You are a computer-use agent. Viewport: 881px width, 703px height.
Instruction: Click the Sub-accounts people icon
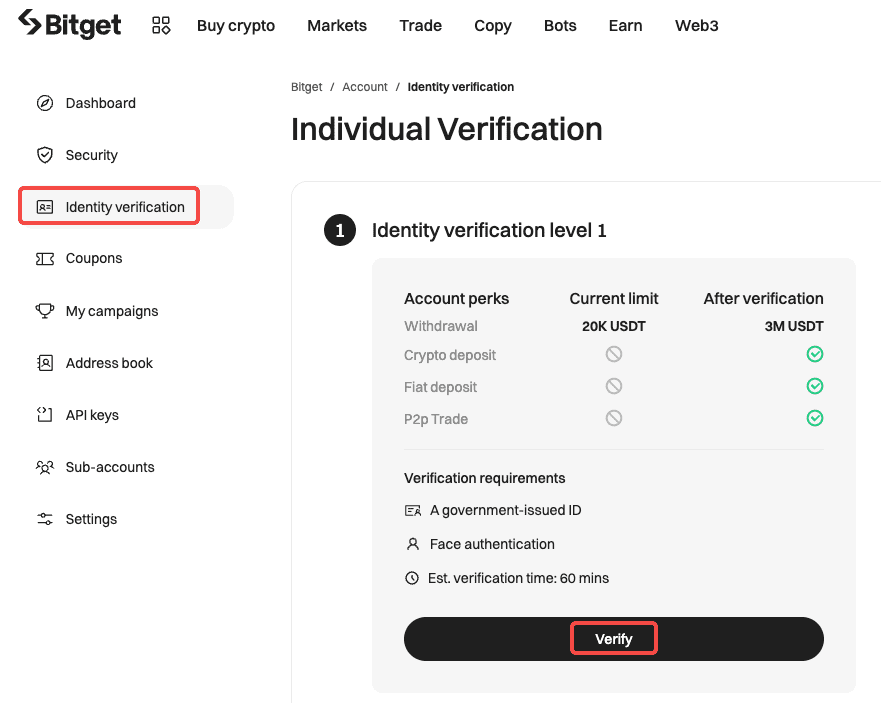point(45,467)
